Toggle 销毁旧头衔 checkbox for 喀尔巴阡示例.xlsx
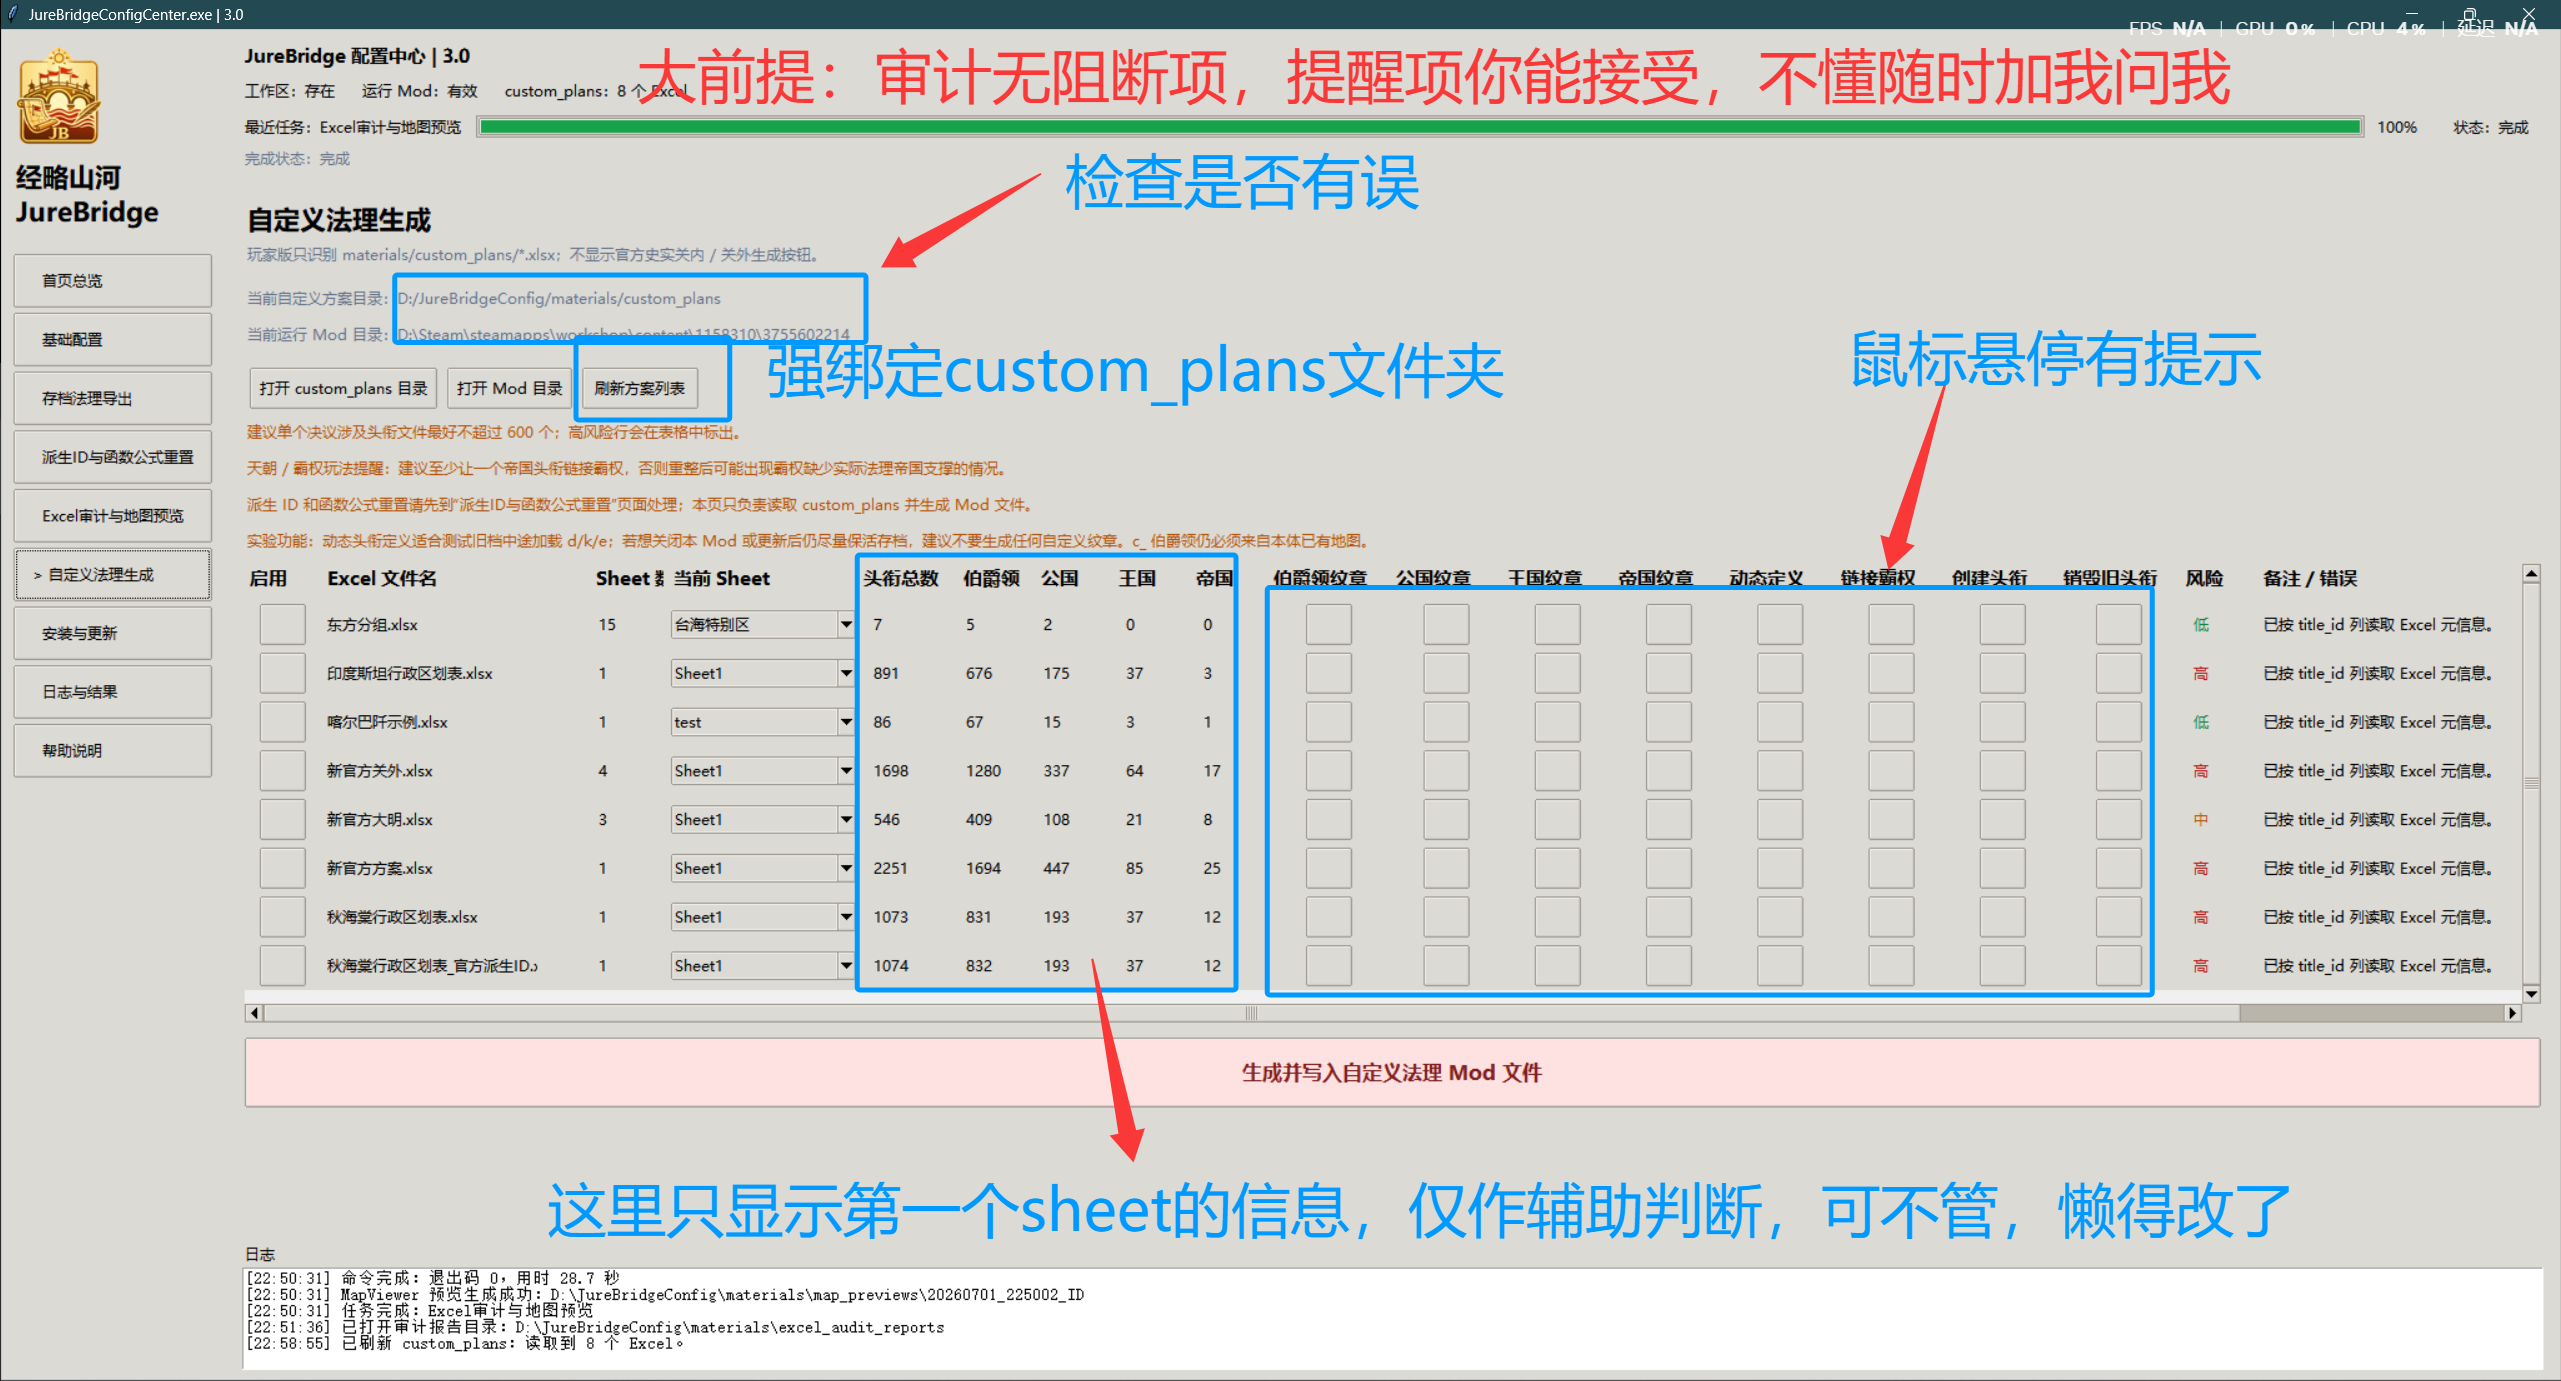The image size is (2561, 1381). (x=2118, y=722)
